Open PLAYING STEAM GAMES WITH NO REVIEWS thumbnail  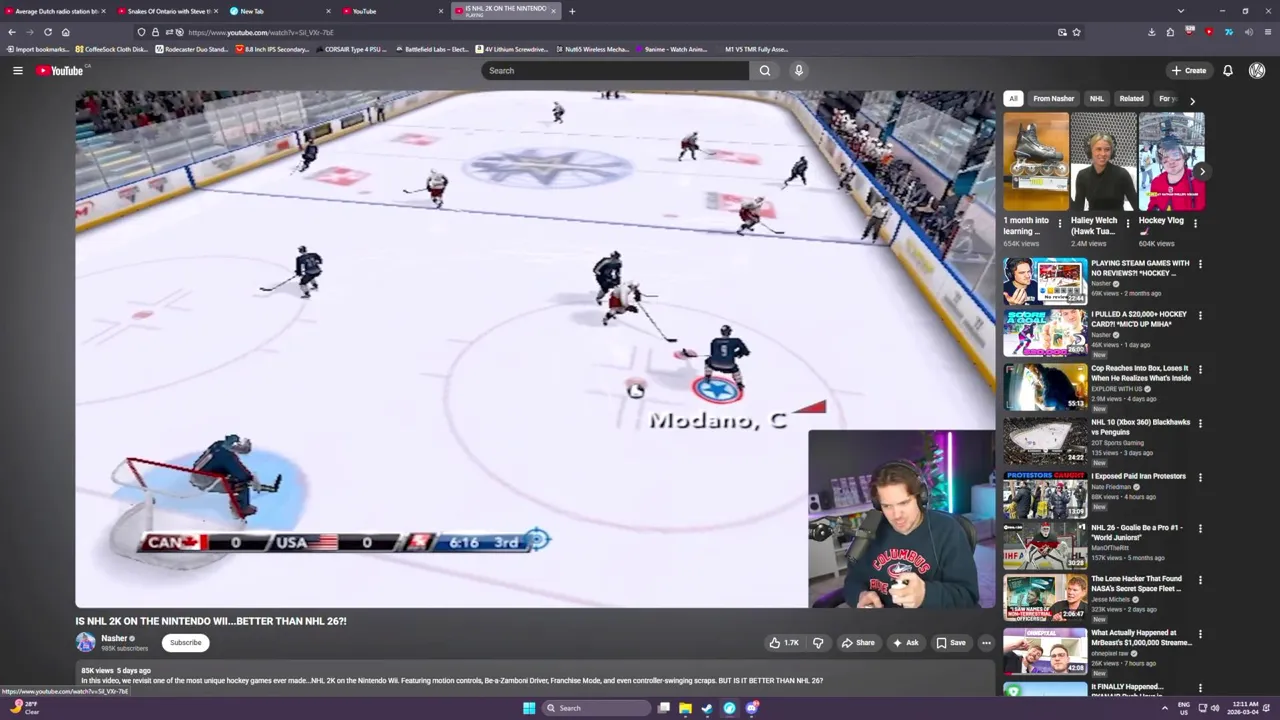point(1045,281)
